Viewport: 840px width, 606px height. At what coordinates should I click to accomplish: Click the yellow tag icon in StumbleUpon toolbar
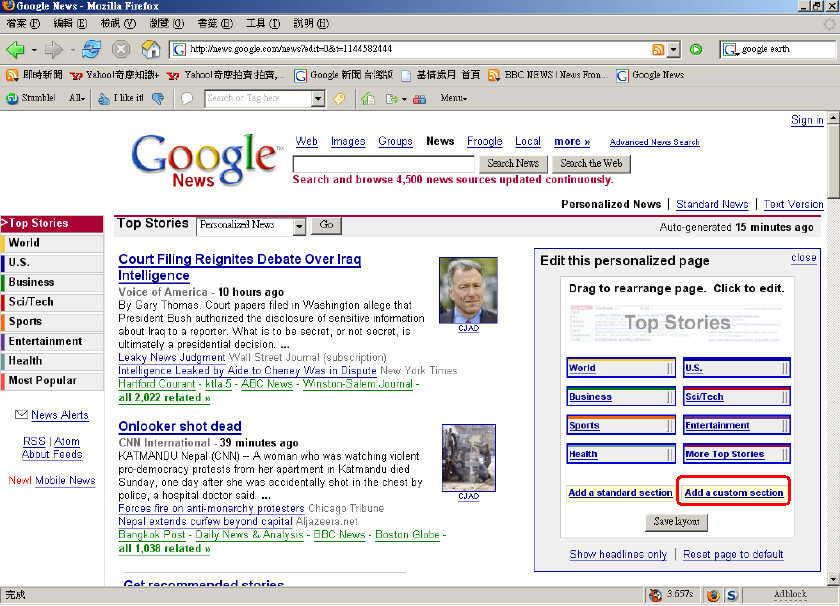(339, 98)
